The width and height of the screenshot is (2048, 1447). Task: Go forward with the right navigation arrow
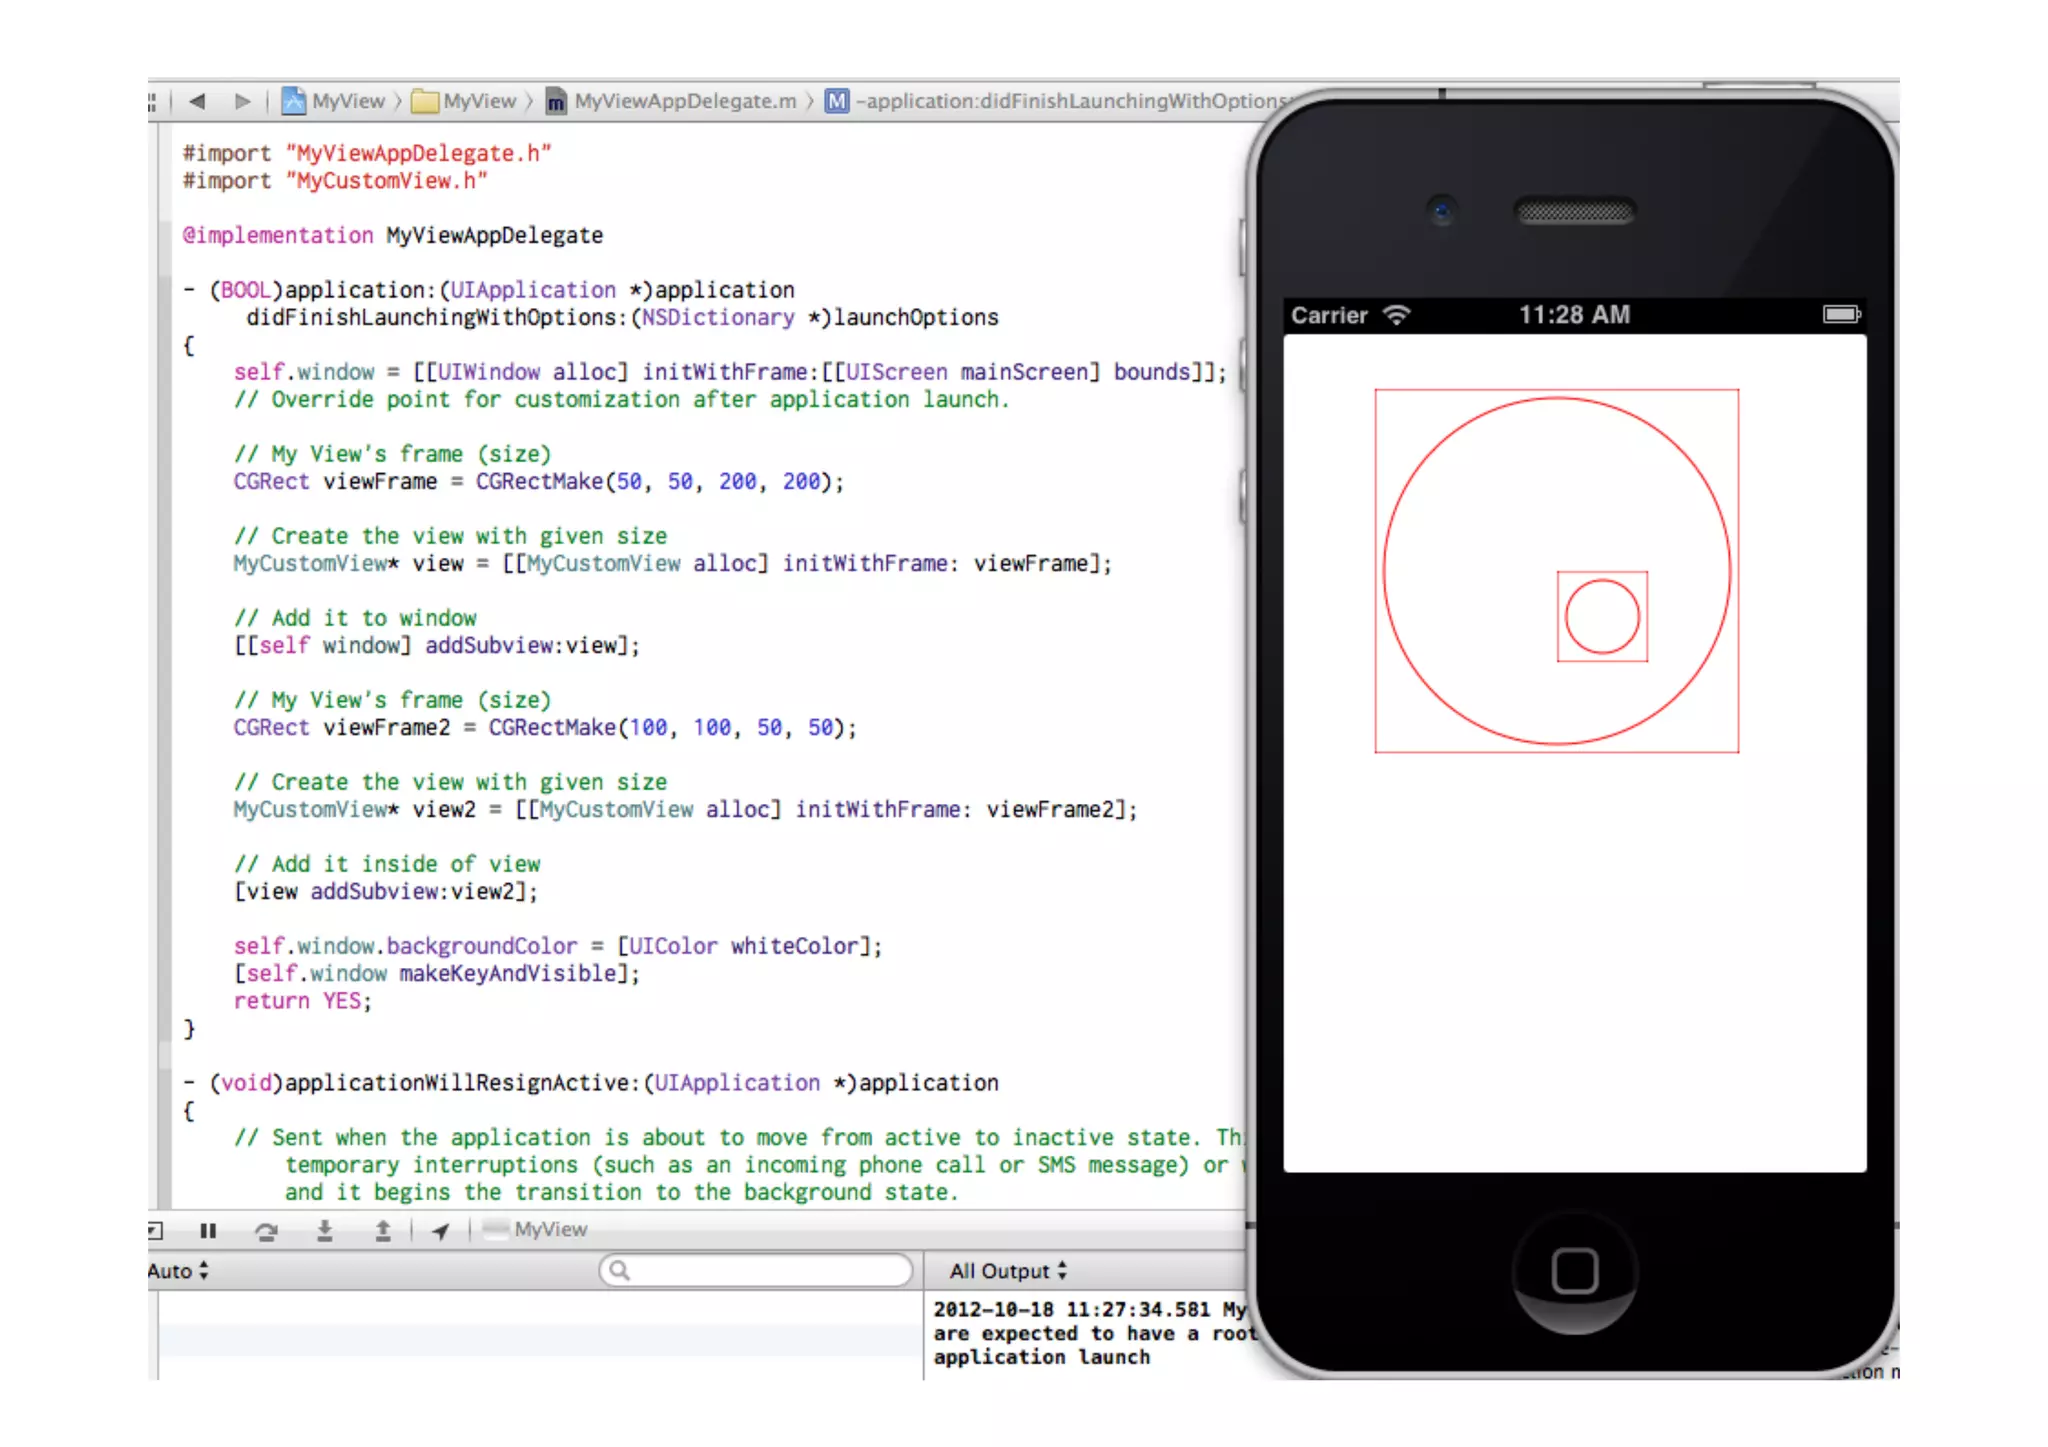point(241,101)
